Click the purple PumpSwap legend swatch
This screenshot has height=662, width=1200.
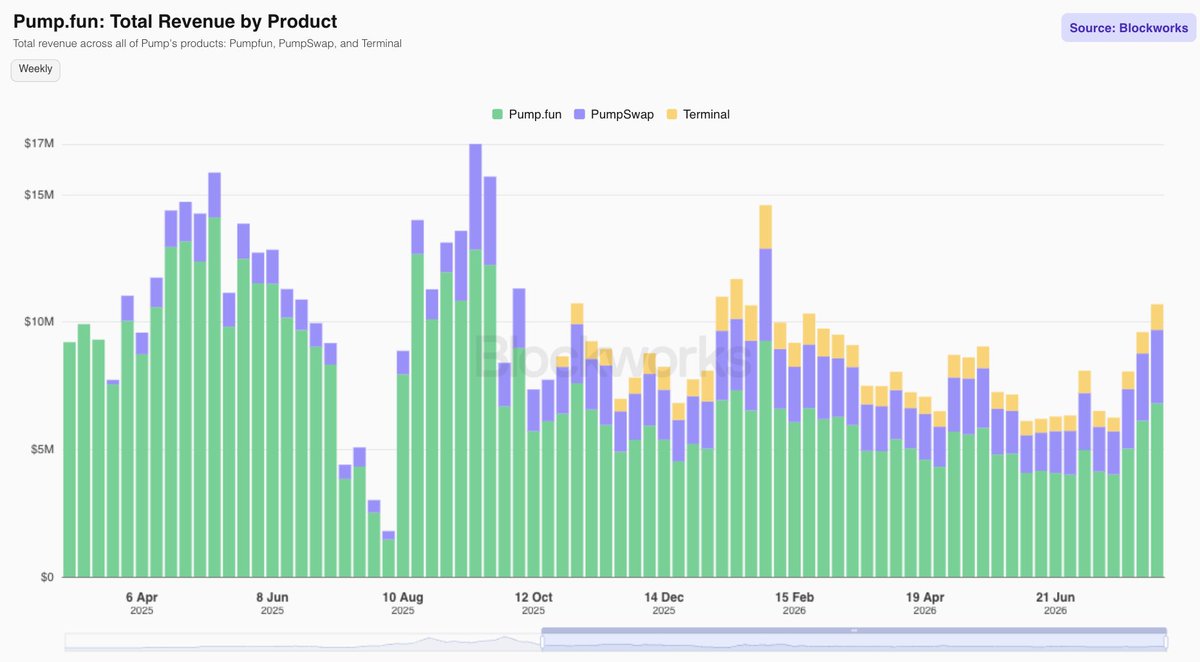click(580, 115)
